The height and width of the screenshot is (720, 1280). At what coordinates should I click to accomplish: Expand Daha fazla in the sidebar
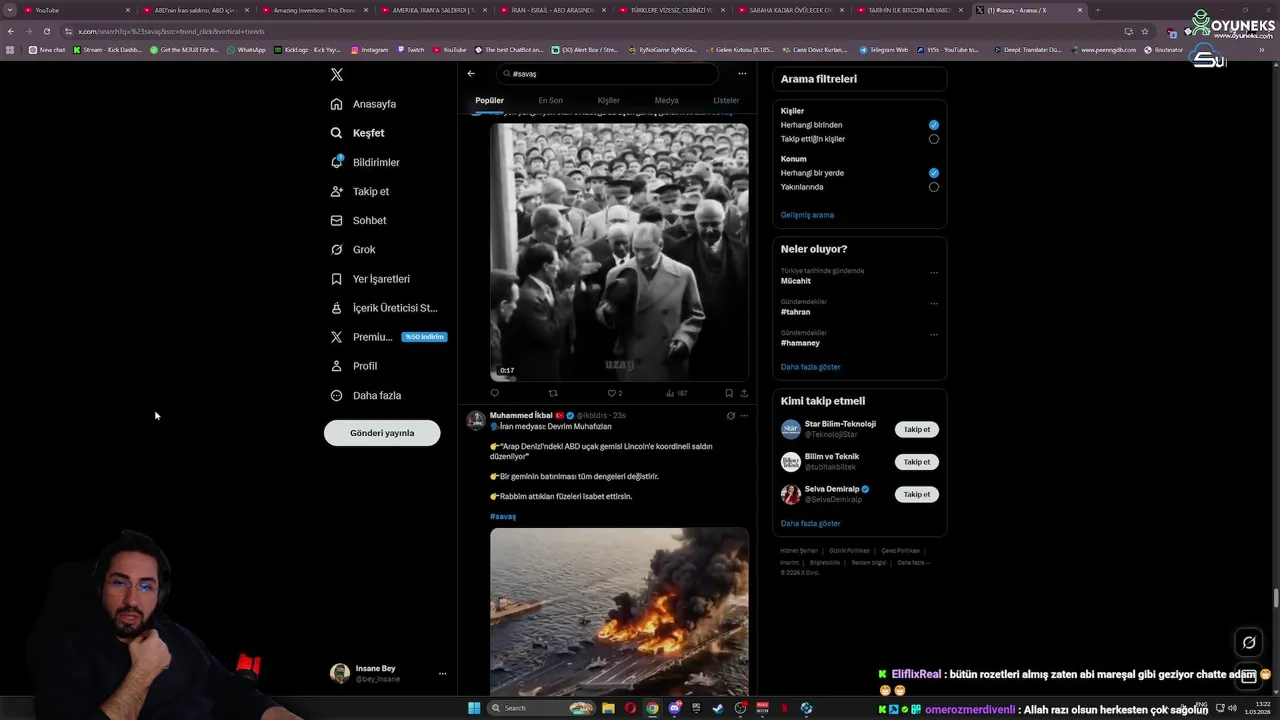coord(366,395)
